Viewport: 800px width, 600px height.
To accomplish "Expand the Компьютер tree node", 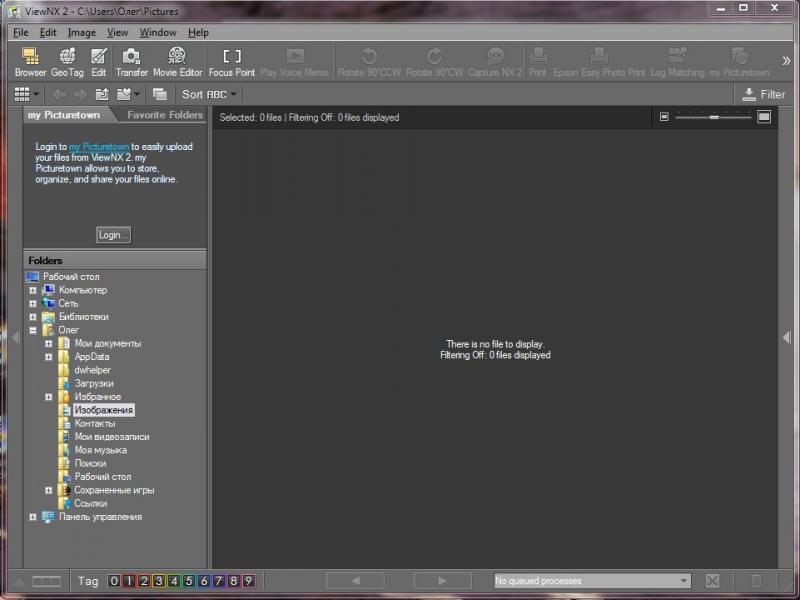I will coord(33,290).
